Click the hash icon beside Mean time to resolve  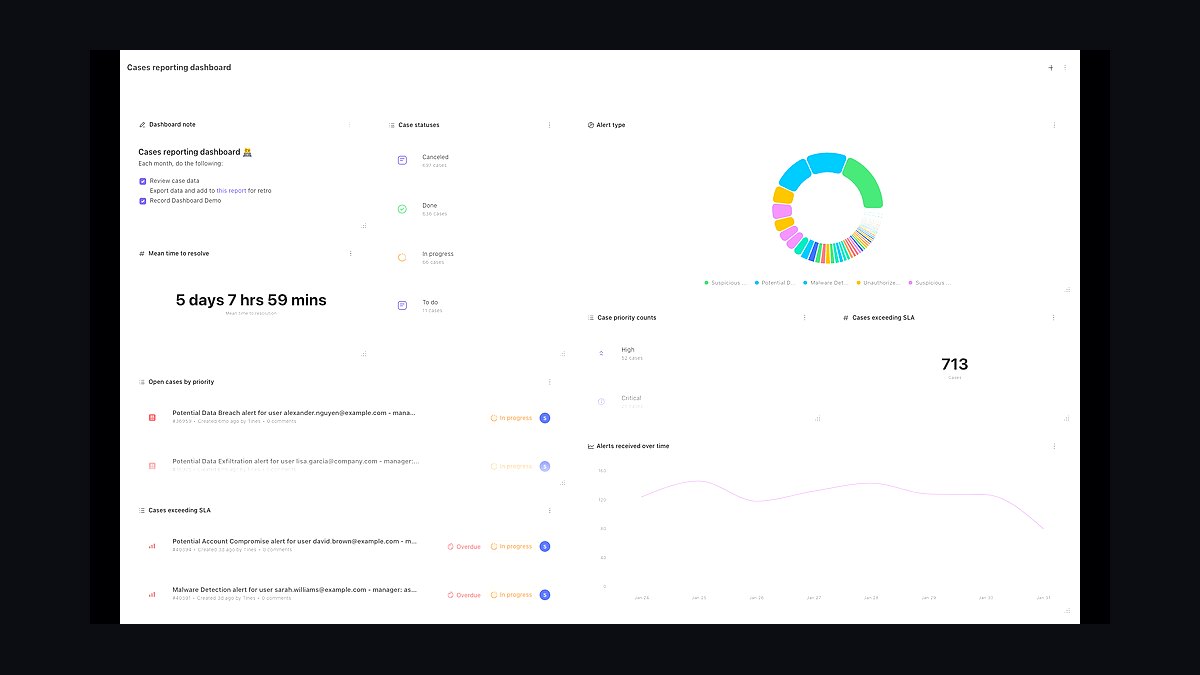(x=142, y=253)
